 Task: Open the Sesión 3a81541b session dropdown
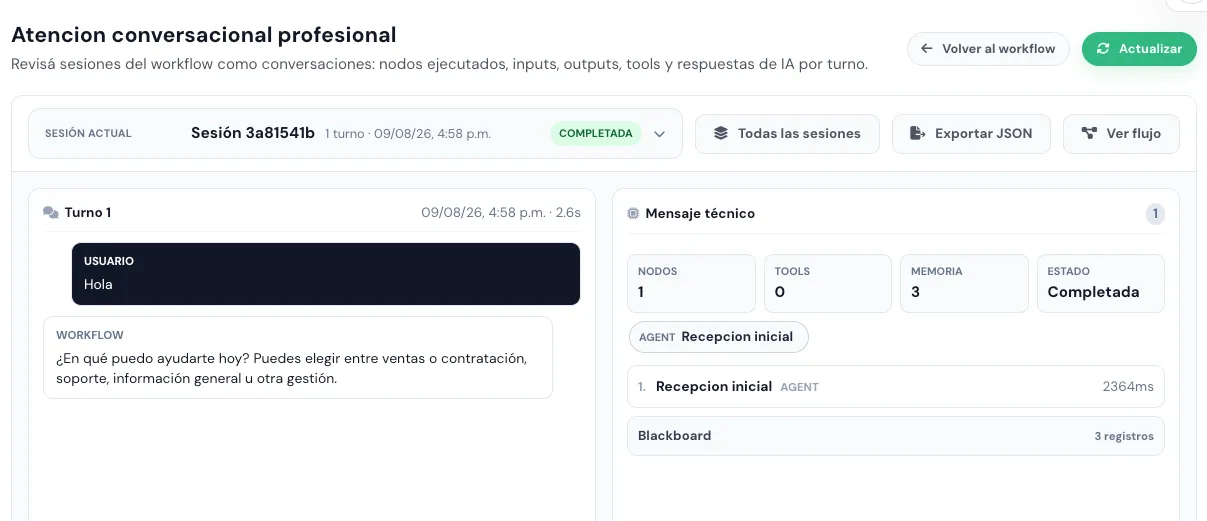355,133
